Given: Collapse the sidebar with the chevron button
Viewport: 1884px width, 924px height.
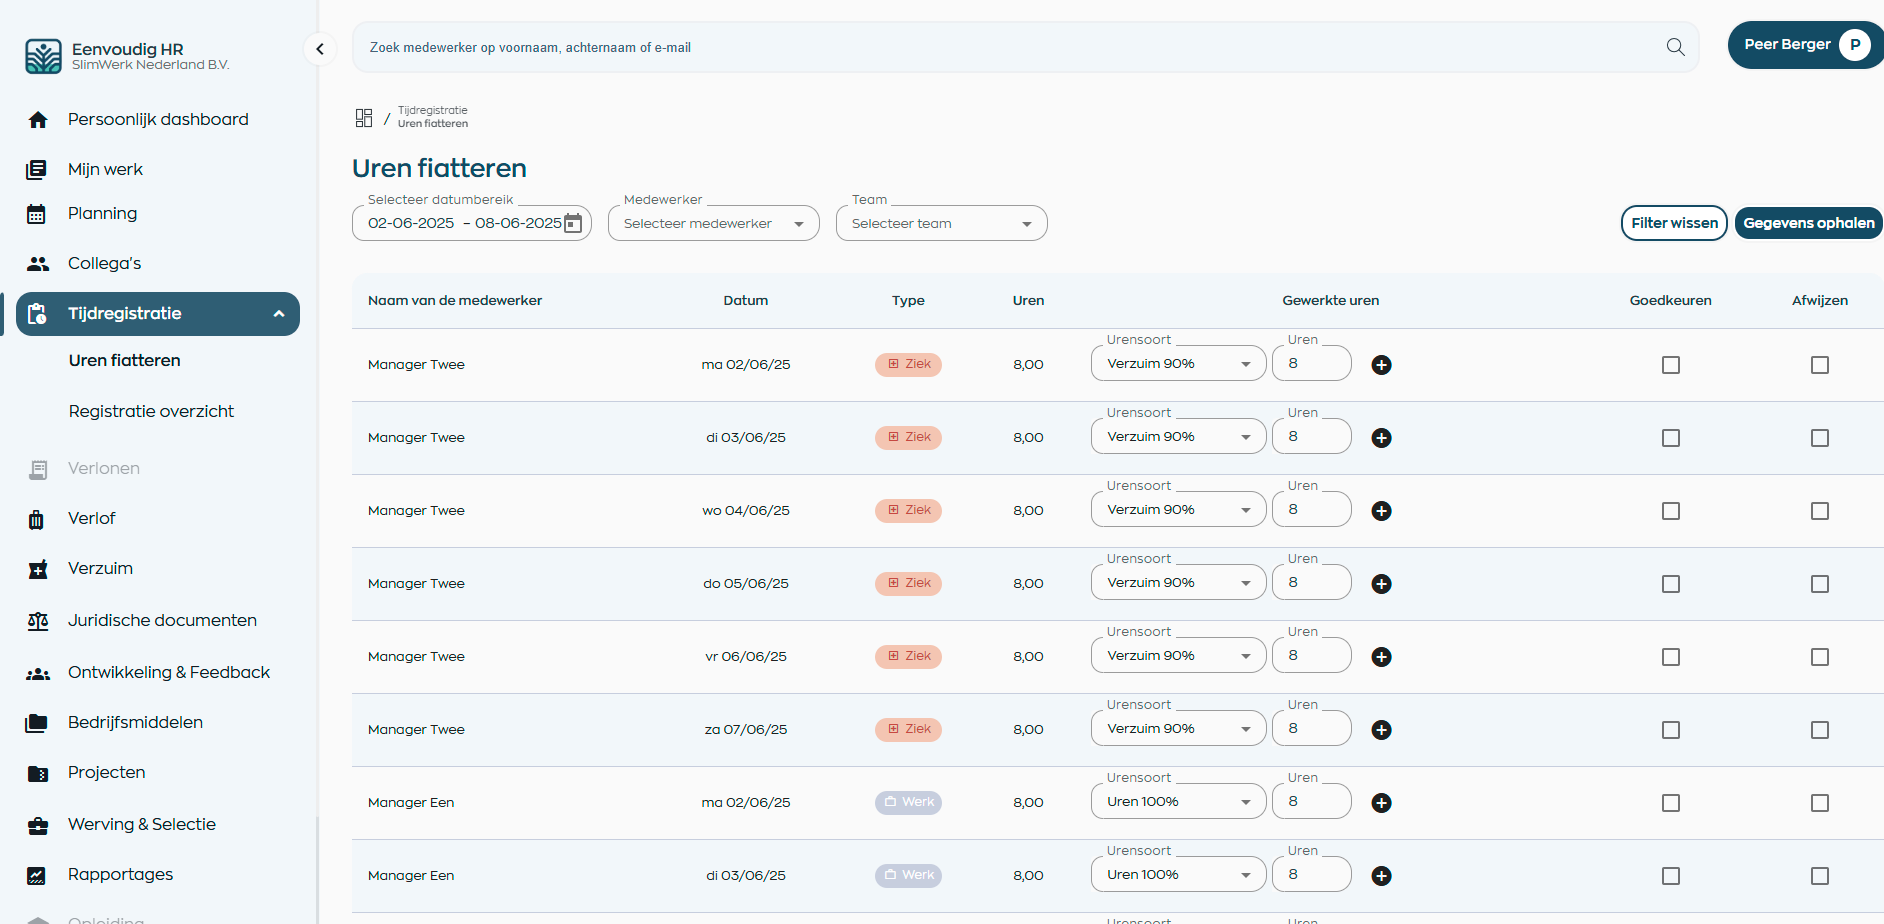Looking at the screenshot, I should click(320, 48).
